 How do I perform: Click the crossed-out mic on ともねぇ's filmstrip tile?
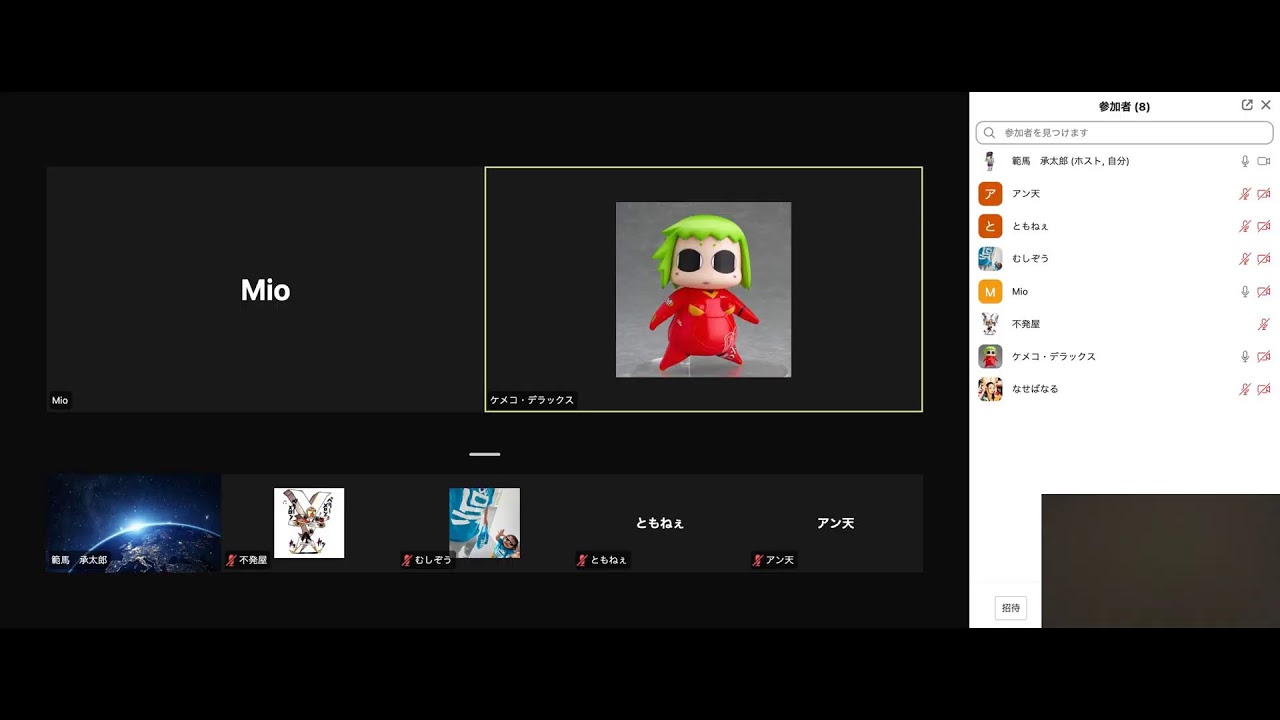[x=580, y=560]
